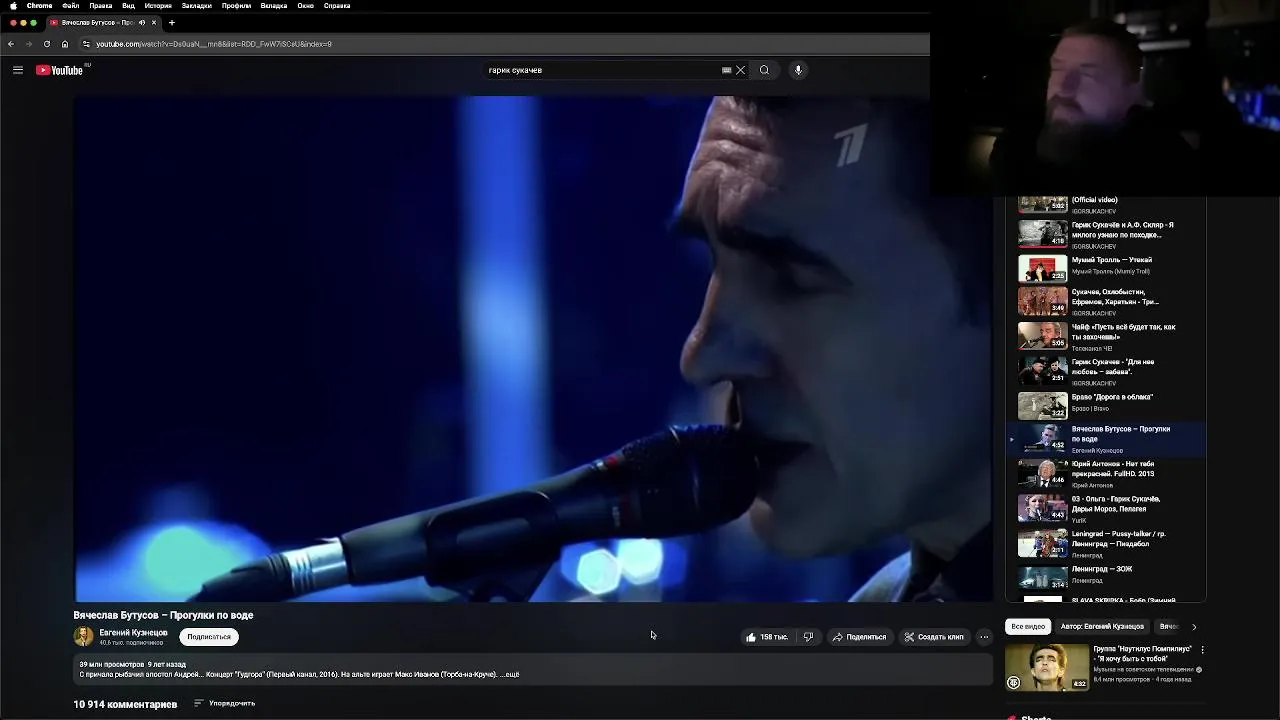Open the Chrome menu in the macOS menu bar
Image resolution: width=1280 pixels, height=720 pixels.
(x=39, y=6)
